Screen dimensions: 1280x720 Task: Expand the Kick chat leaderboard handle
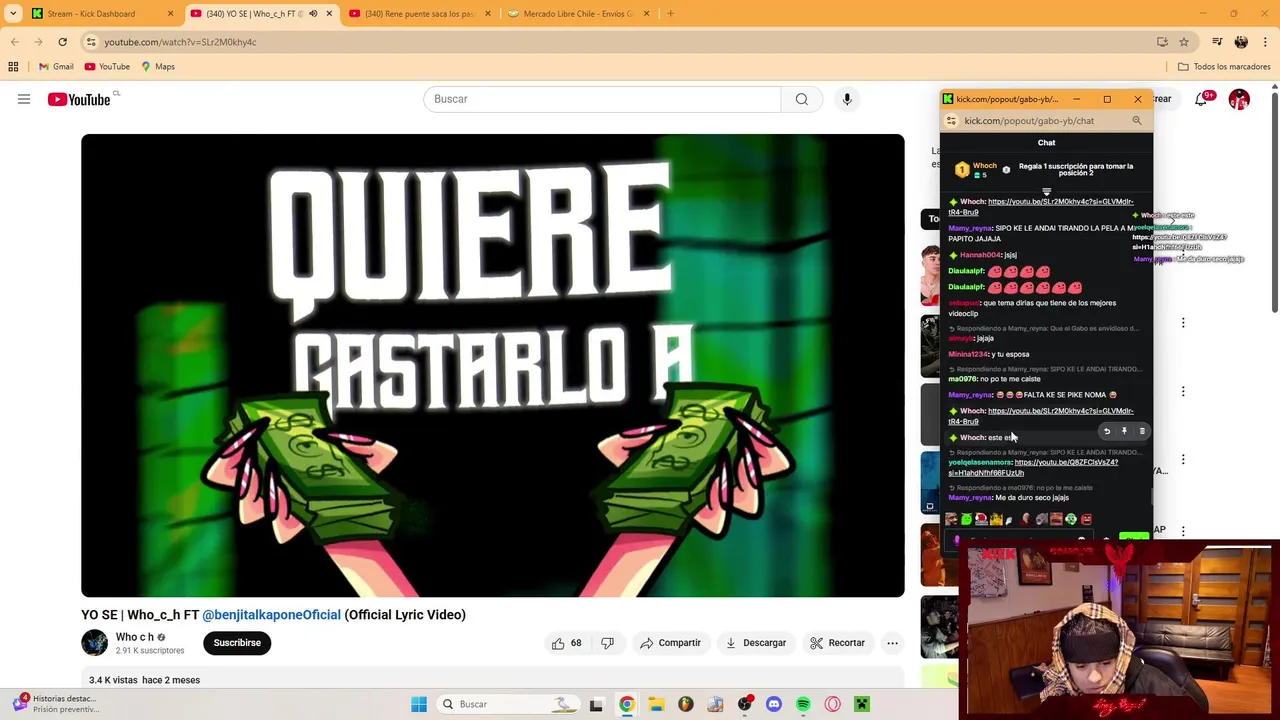pyautogui.click(x=1046, y=192)
